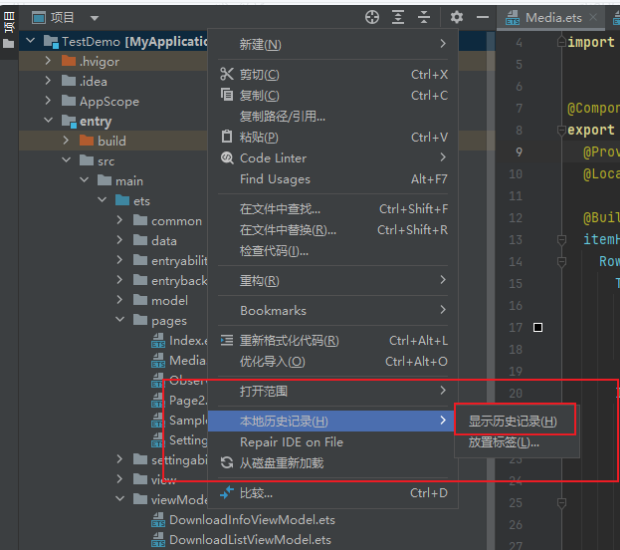Select Find Usages menu entry

click(275, 179)
